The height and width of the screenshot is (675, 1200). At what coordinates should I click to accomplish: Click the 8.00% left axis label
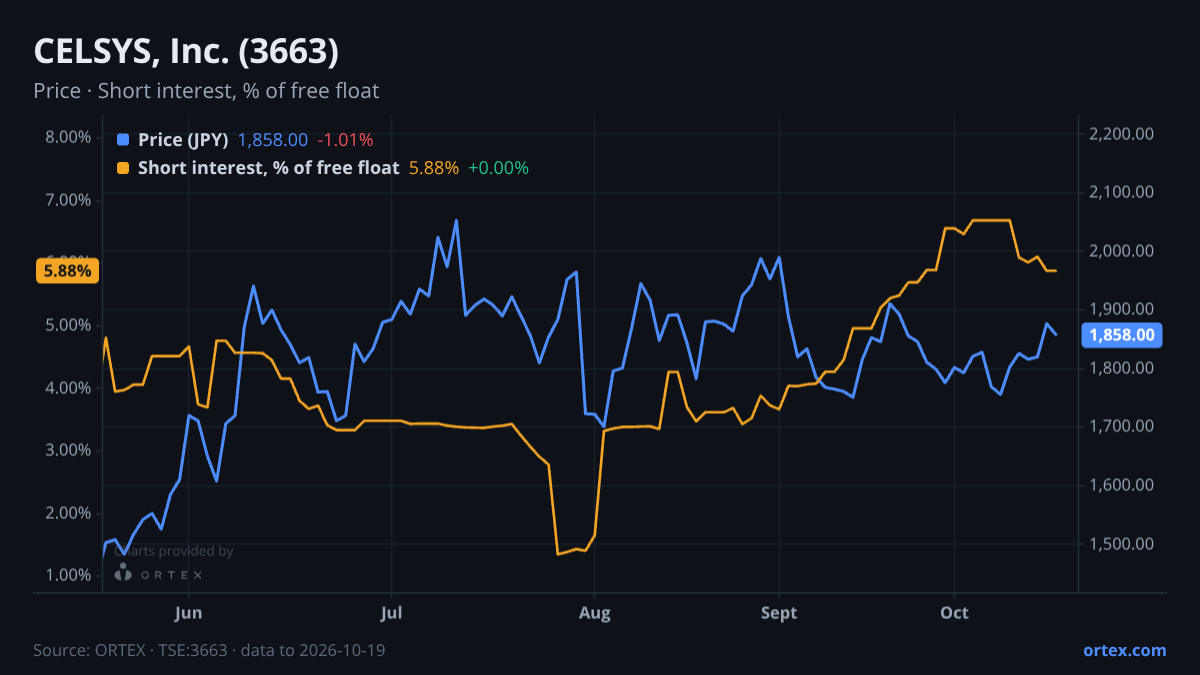[x=69, y=137]
